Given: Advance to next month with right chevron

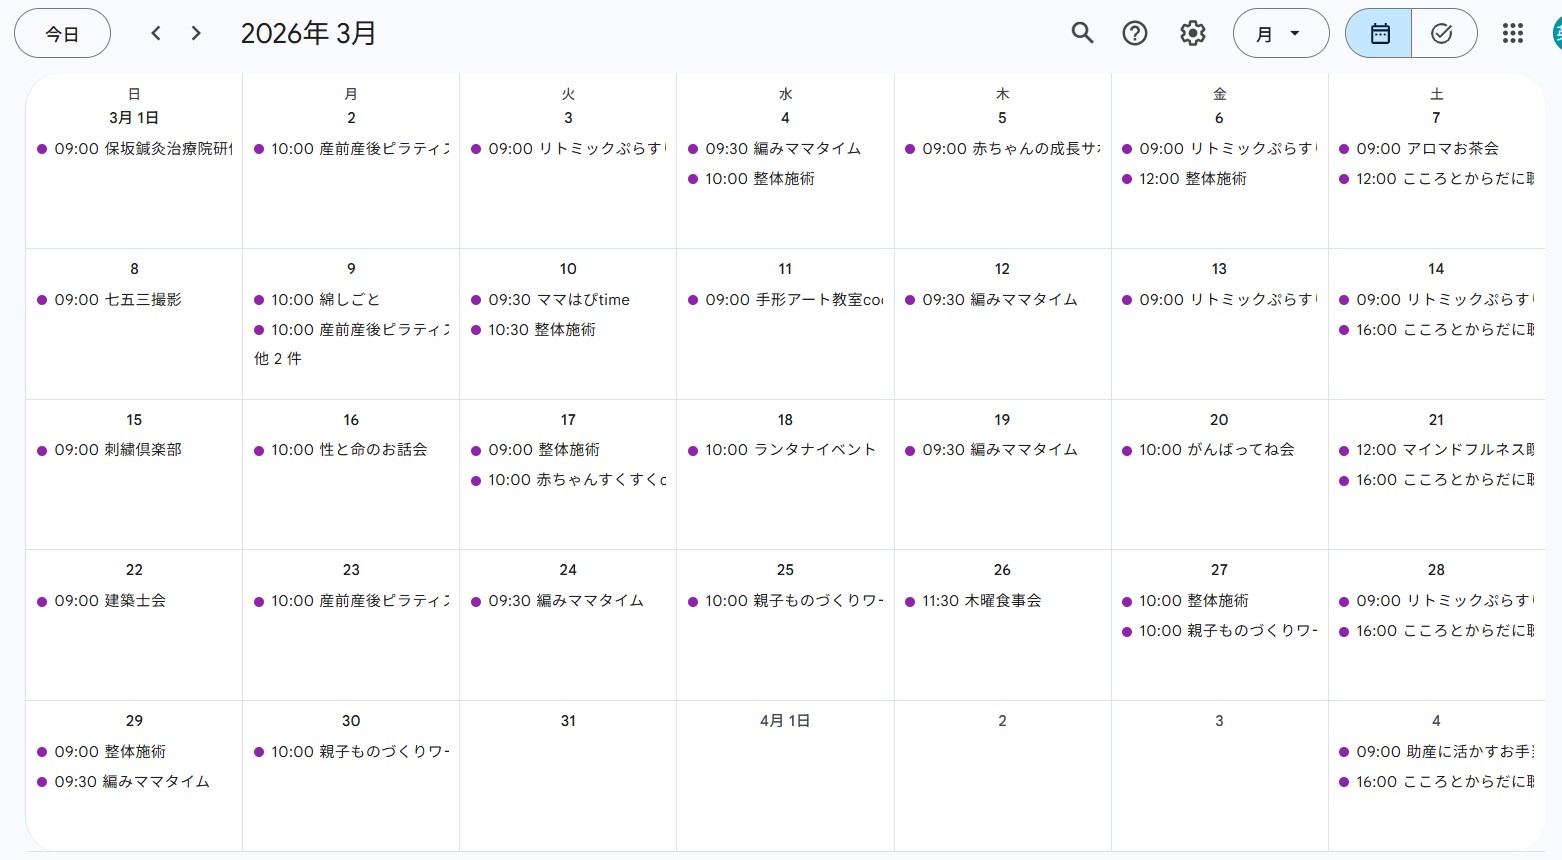Looking at the screenshot, I should coord(196,33).
